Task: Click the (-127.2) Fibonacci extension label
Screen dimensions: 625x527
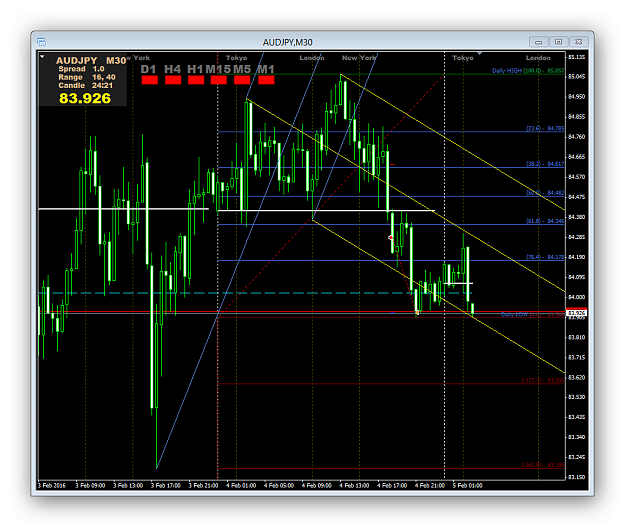Action: point(543,381)
